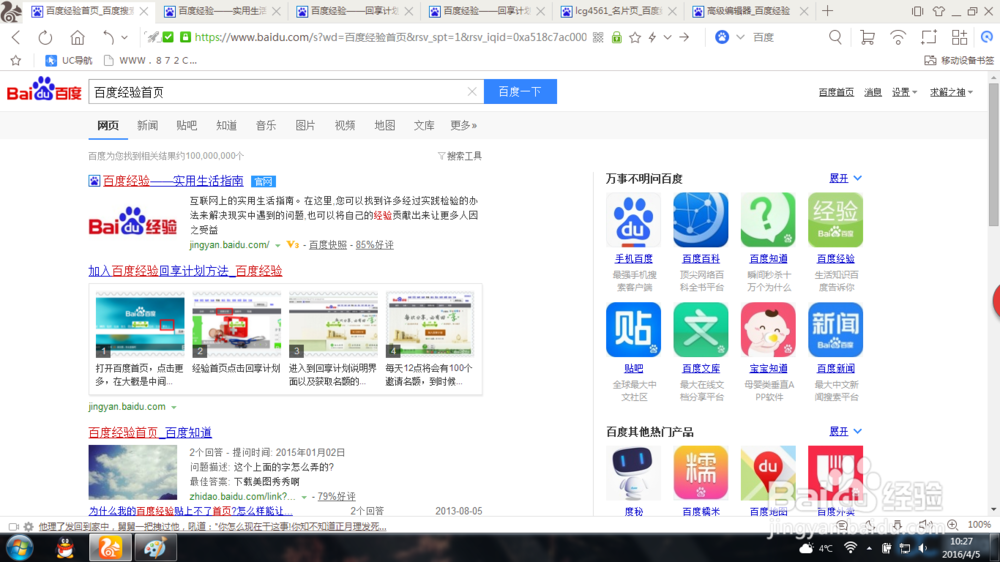
Task: Open the 百度糯米 app icon
Action: coord(701,473)
